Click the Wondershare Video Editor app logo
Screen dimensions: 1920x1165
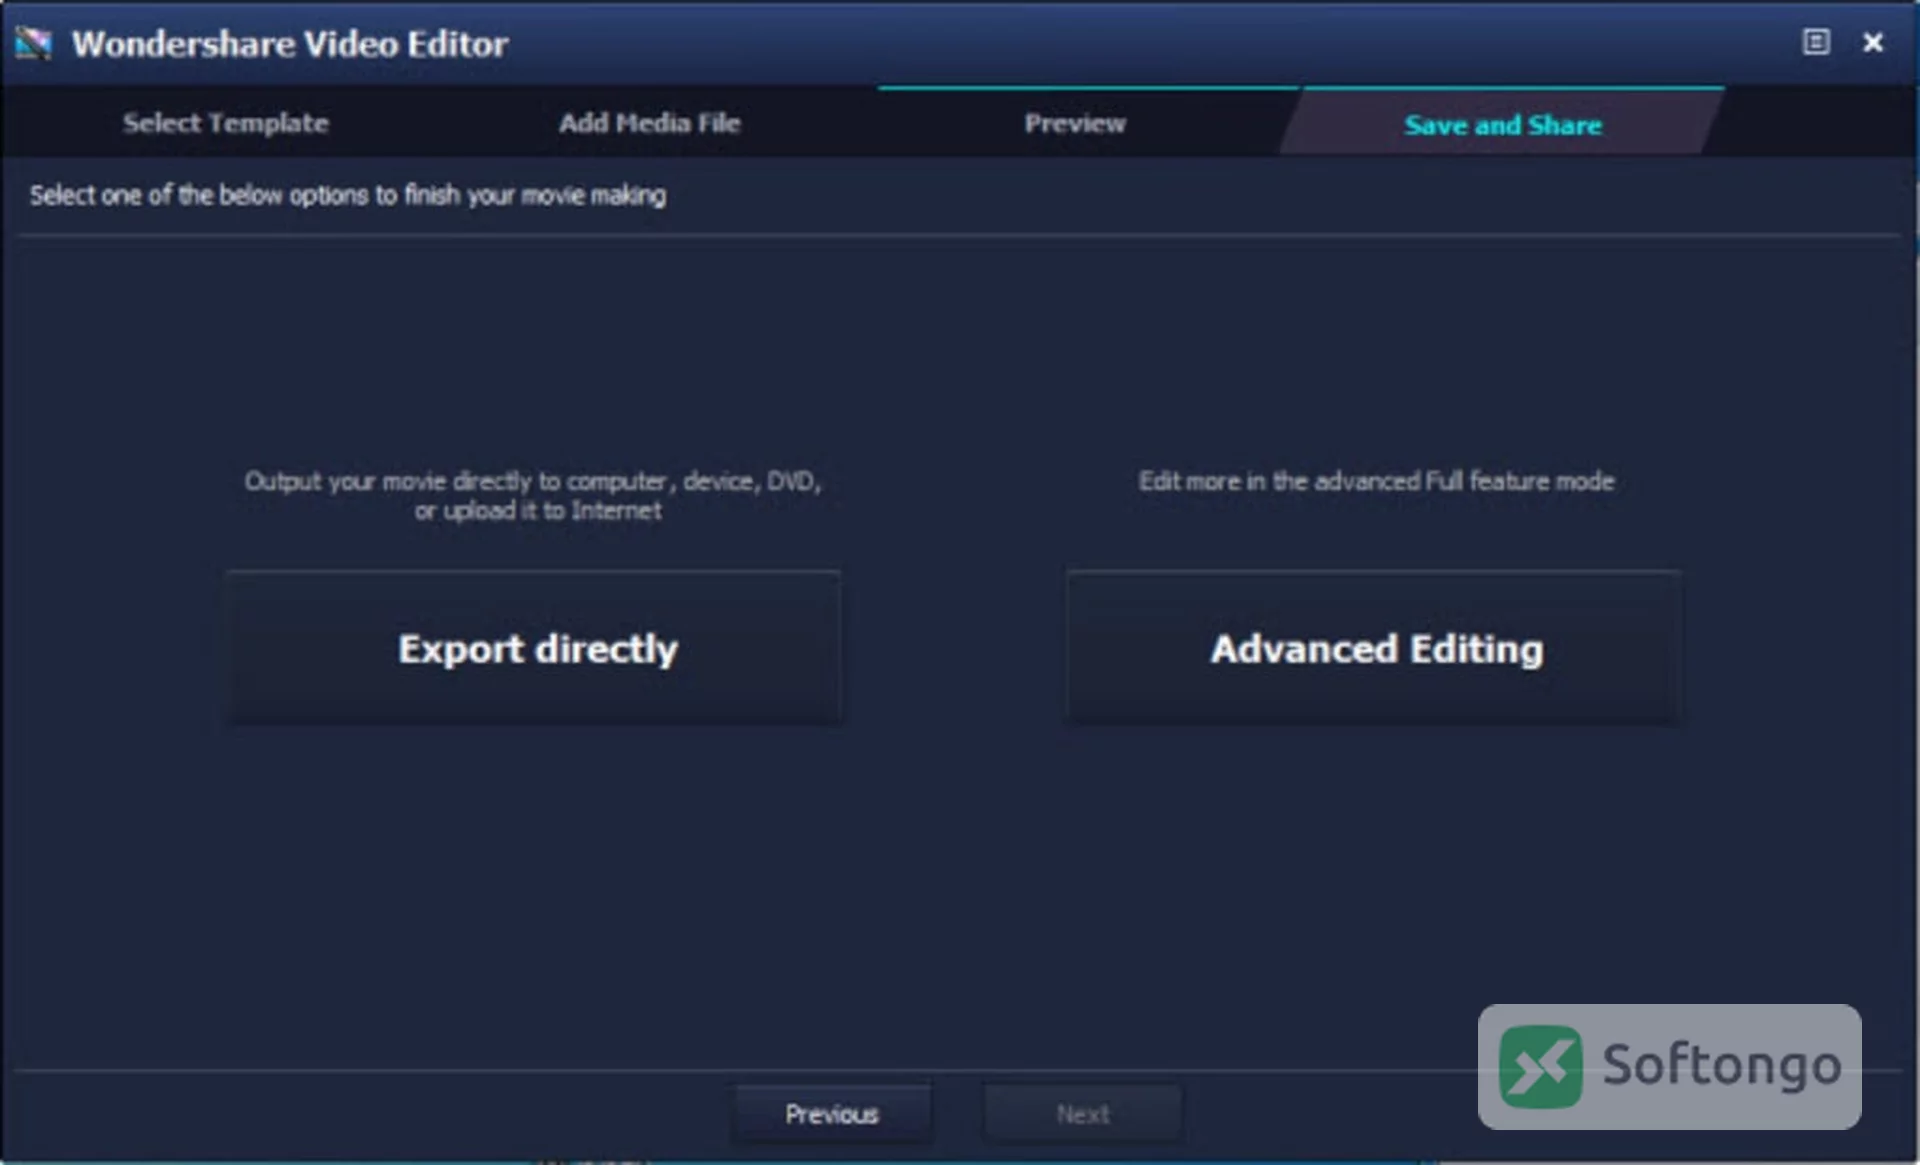(x=33, y=43)
